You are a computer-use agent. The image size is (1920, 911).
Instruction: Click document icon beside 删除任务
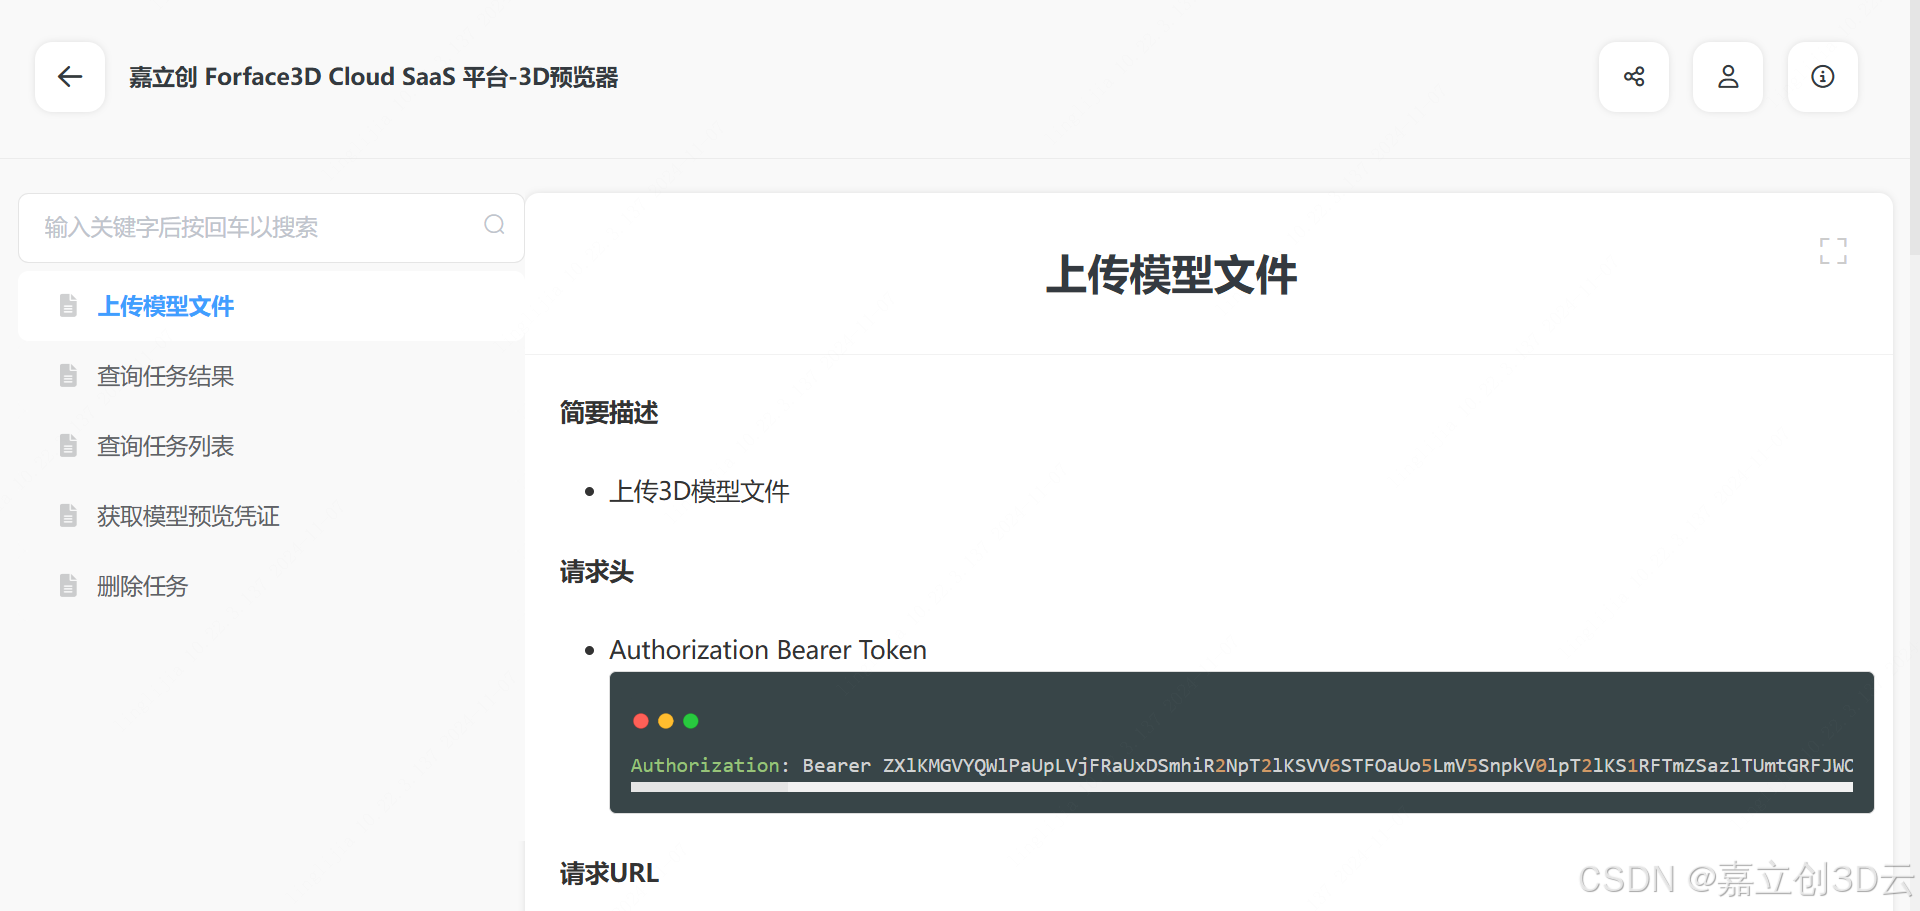click(68, 586)
